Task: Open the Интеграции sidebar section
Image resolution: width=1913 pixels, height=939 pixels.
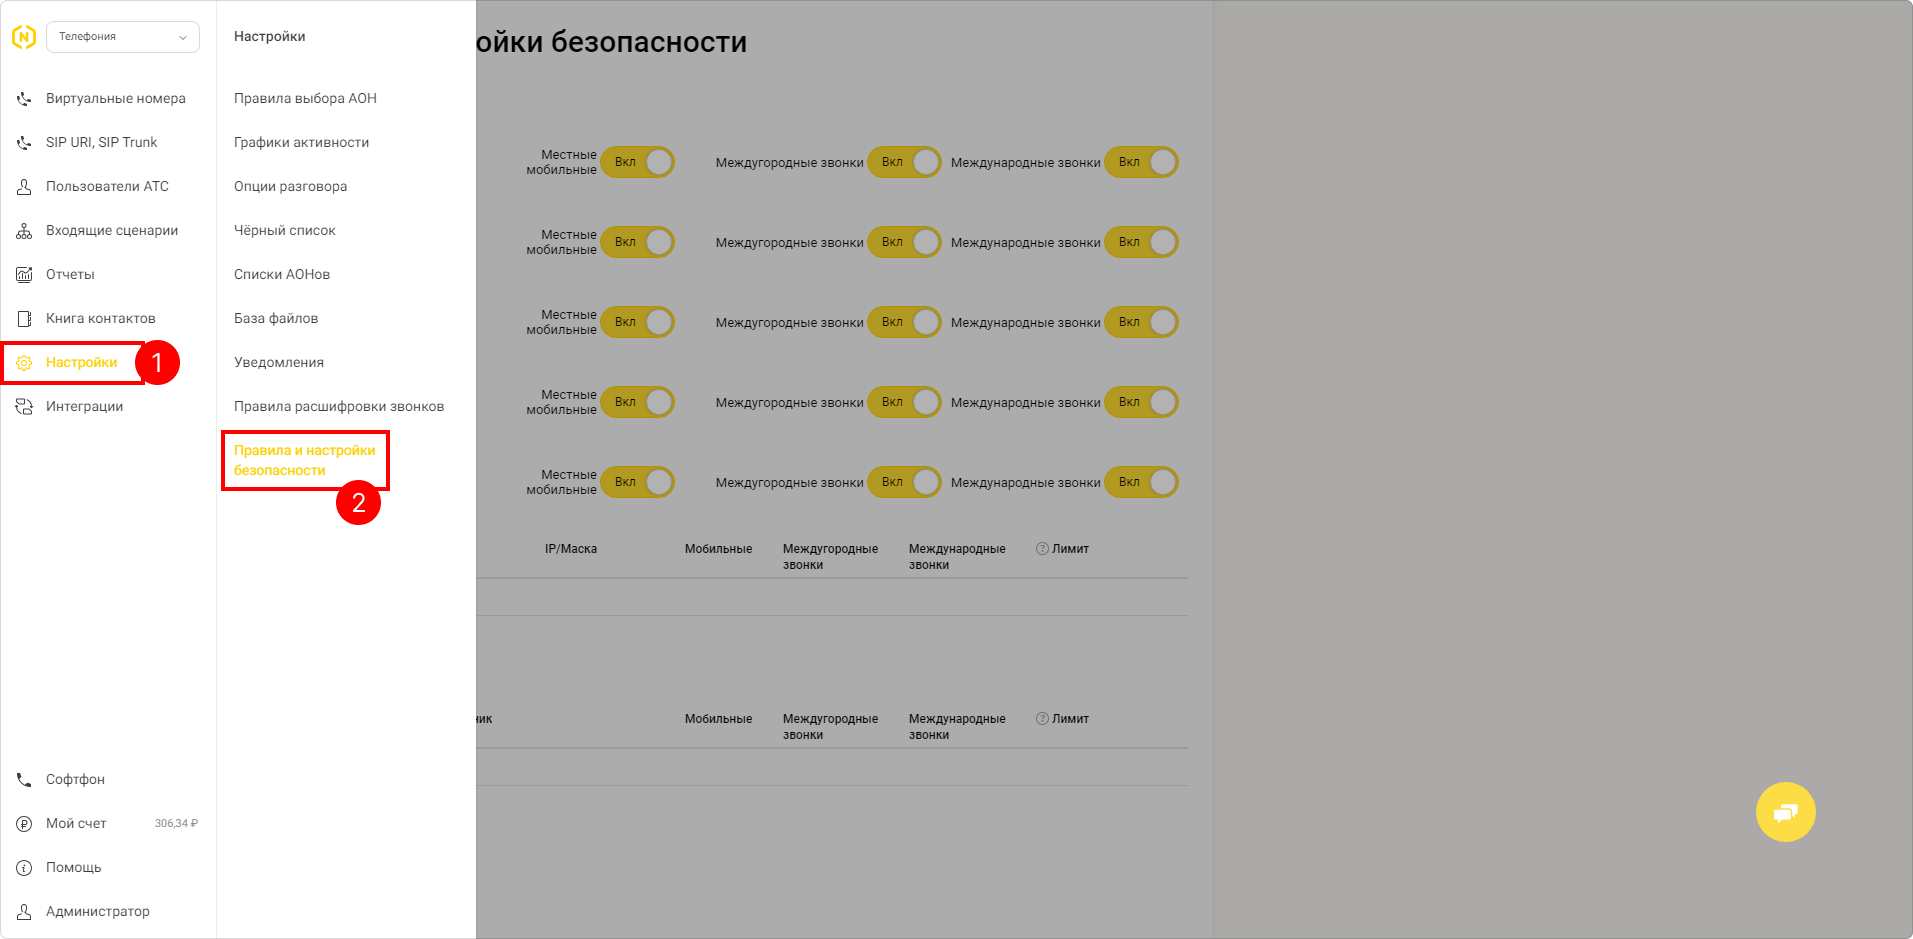Action: pyautogui.click(x=84, y=406)
